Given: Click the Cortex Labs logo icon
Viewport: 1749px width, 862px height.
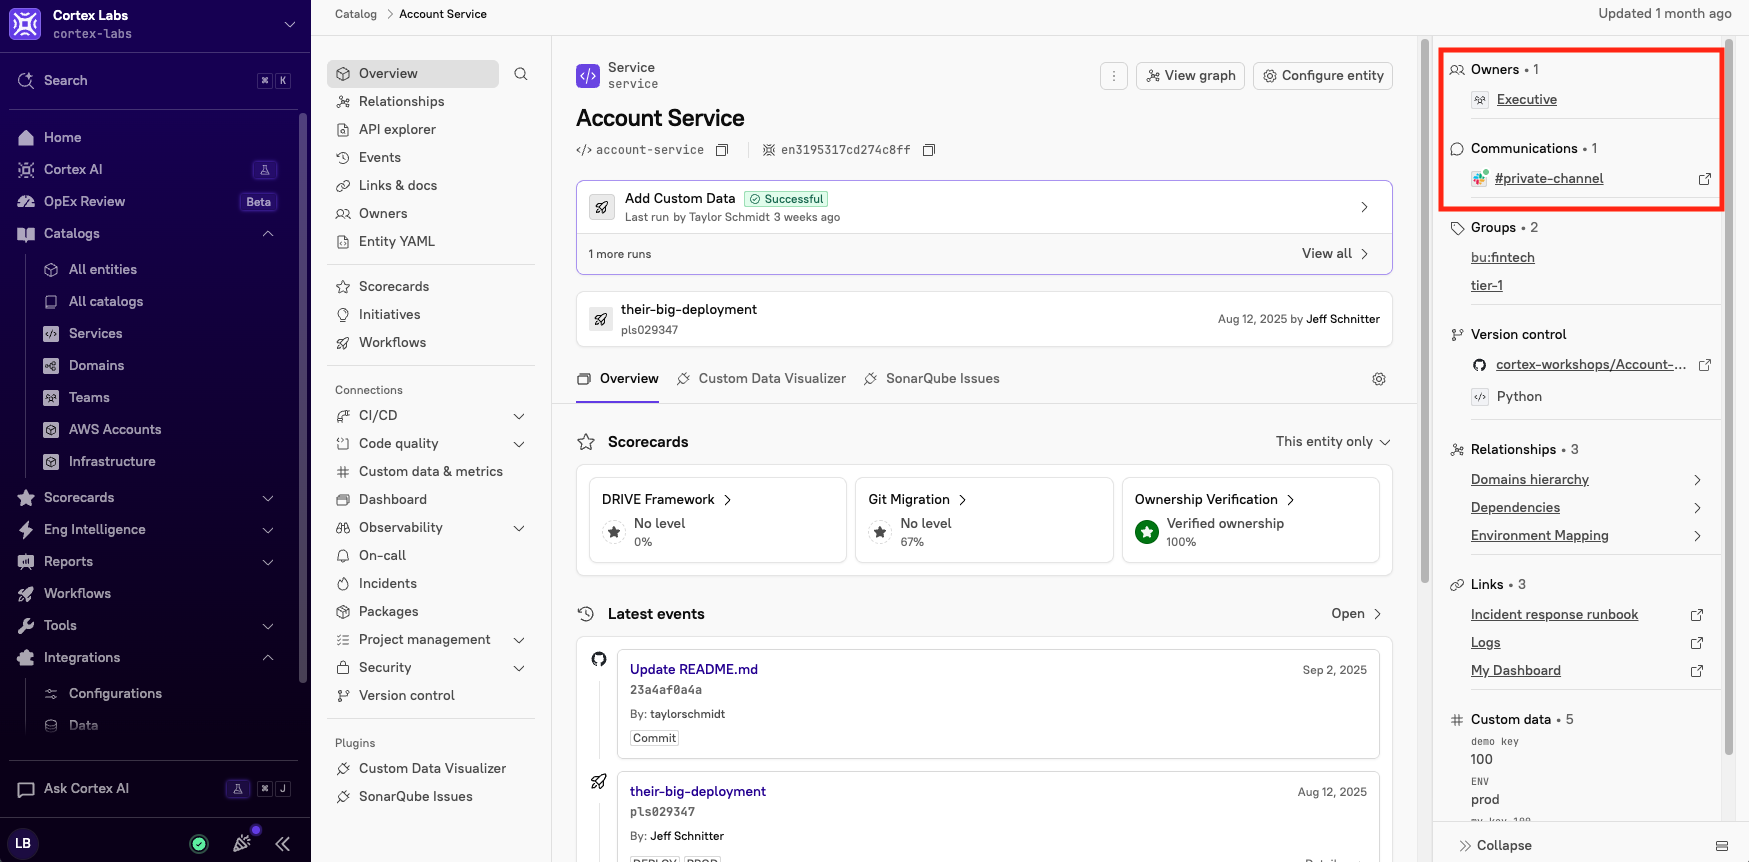Looking at the screenshot, I should click(x=25, y=24).
